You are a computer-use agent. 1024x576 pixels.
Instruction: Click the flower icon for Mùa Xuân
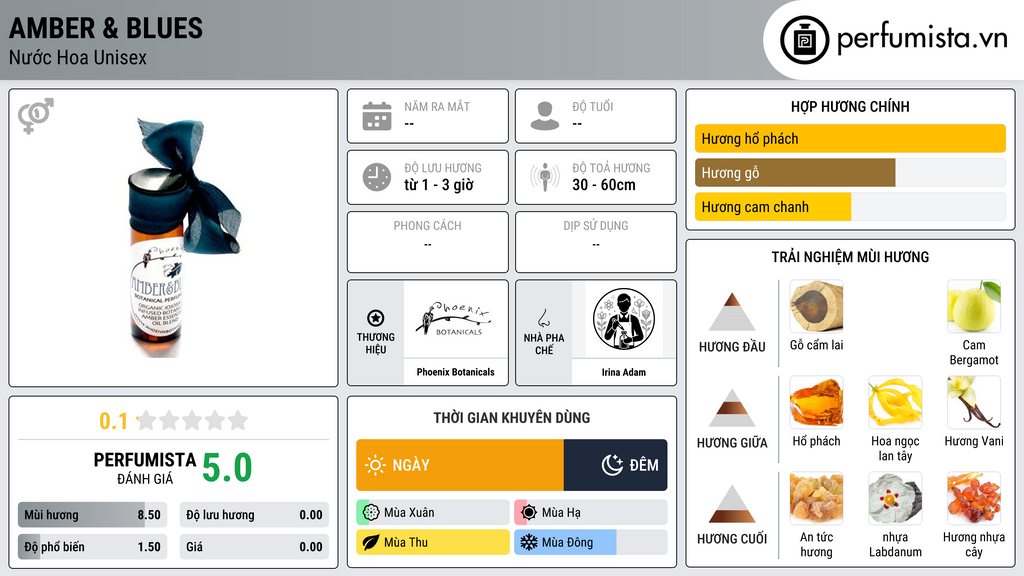pyautogui.click(x=371, y=513)
